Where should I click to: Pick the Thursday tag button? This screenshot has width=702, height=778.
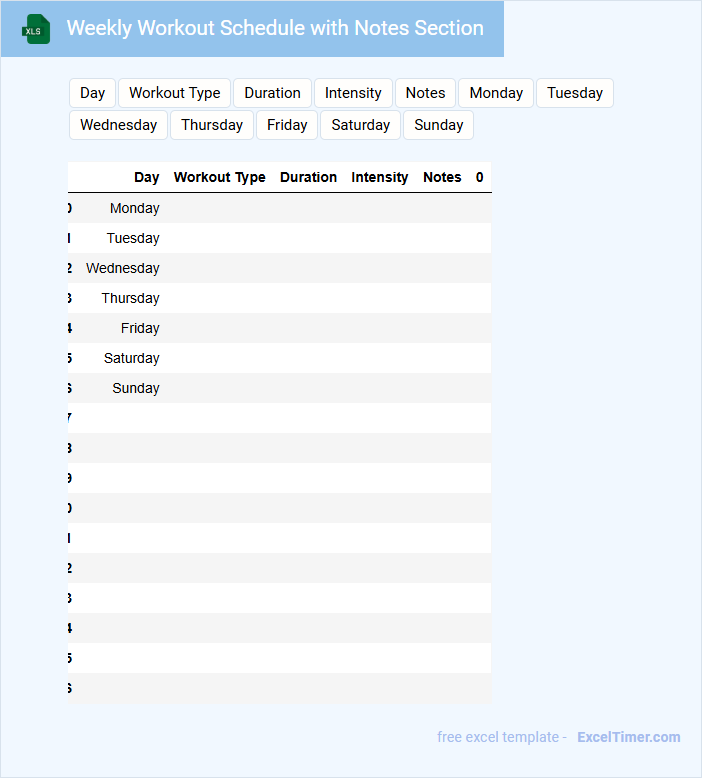pyautogui.click(x=212, y=125)
